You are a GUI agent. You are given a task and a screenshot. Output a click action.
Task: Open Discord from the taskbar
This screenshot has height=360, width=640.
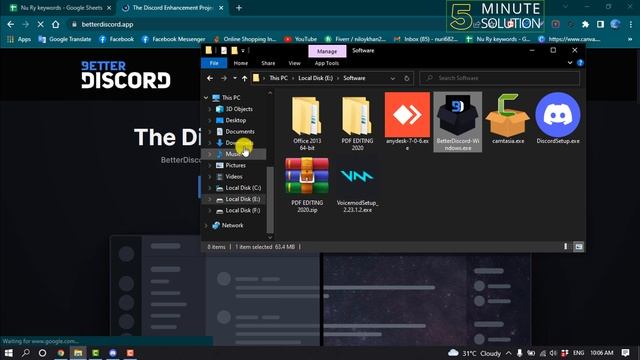point(113,353)
